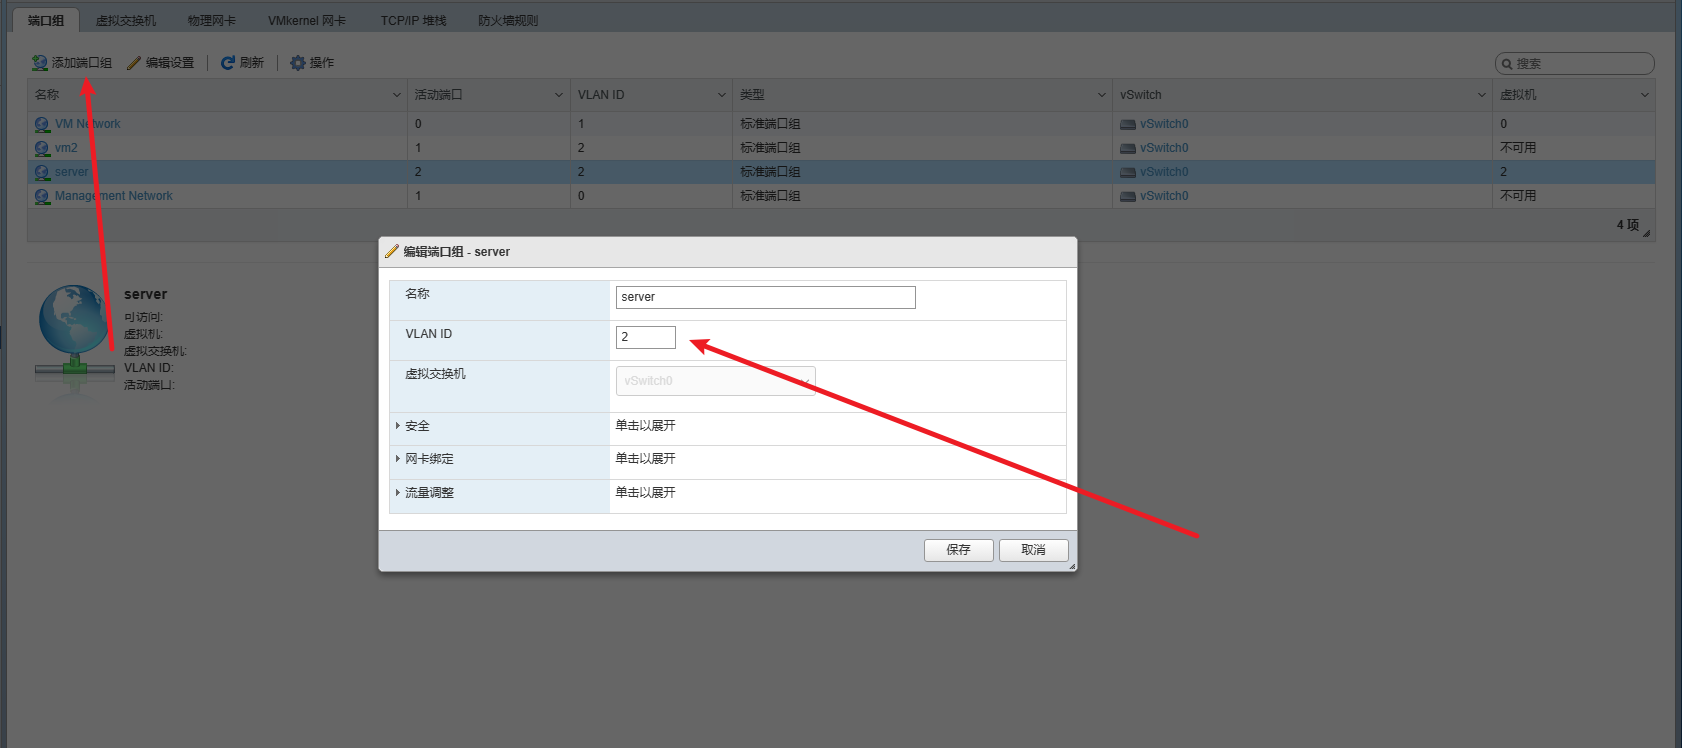
Task: Expand the 网卡绑定 NIC teaming section
Action: pos(398,459)
